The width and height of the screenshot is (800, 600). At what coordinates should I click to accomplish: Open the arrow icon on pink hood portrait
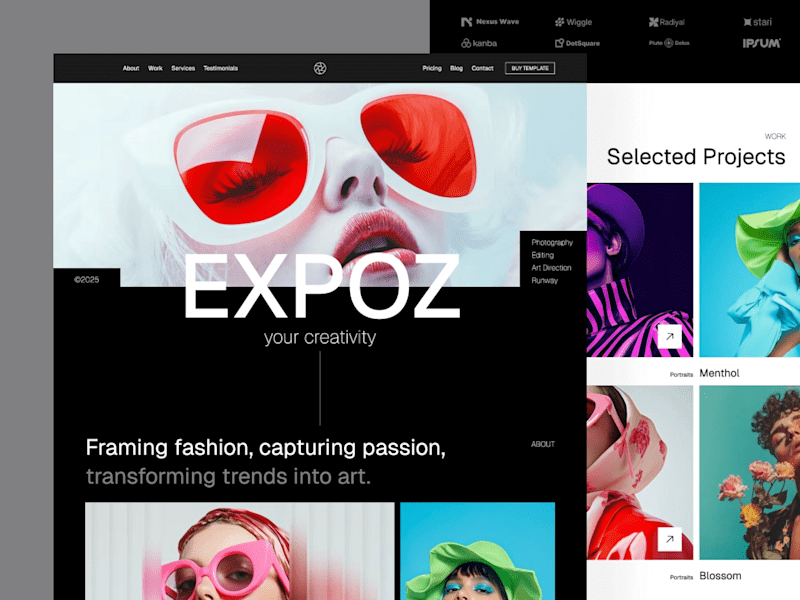(670, 539)
